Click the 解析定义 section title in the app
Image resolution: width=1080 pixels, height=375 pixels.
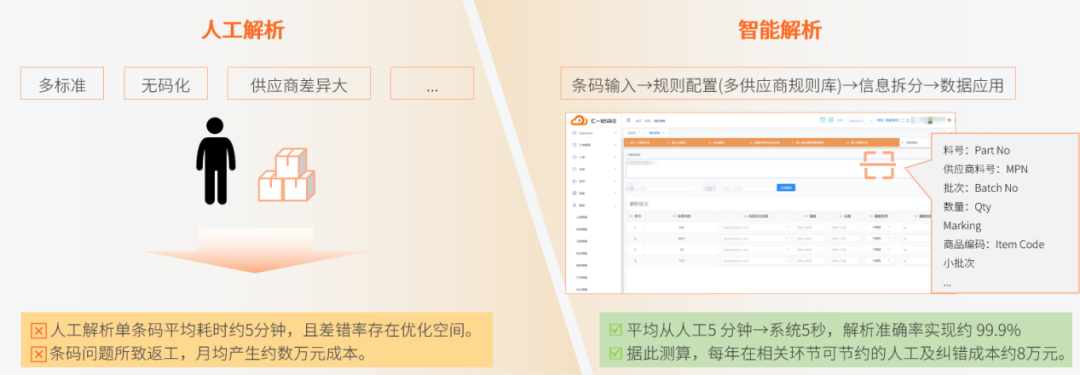tap(640, 204)
